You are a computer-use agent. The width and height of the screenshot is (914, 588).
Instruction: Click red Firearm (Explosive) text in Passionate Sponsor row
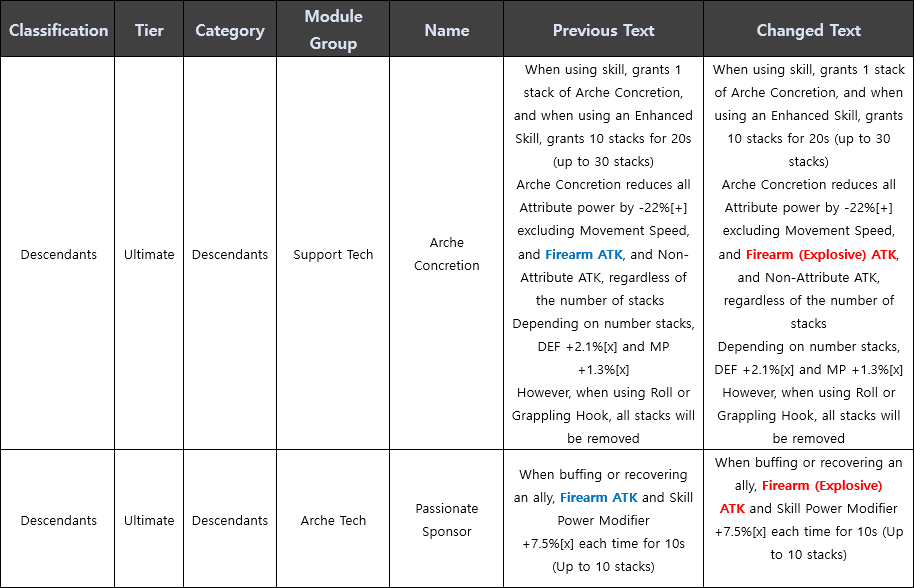pos(822,485)
